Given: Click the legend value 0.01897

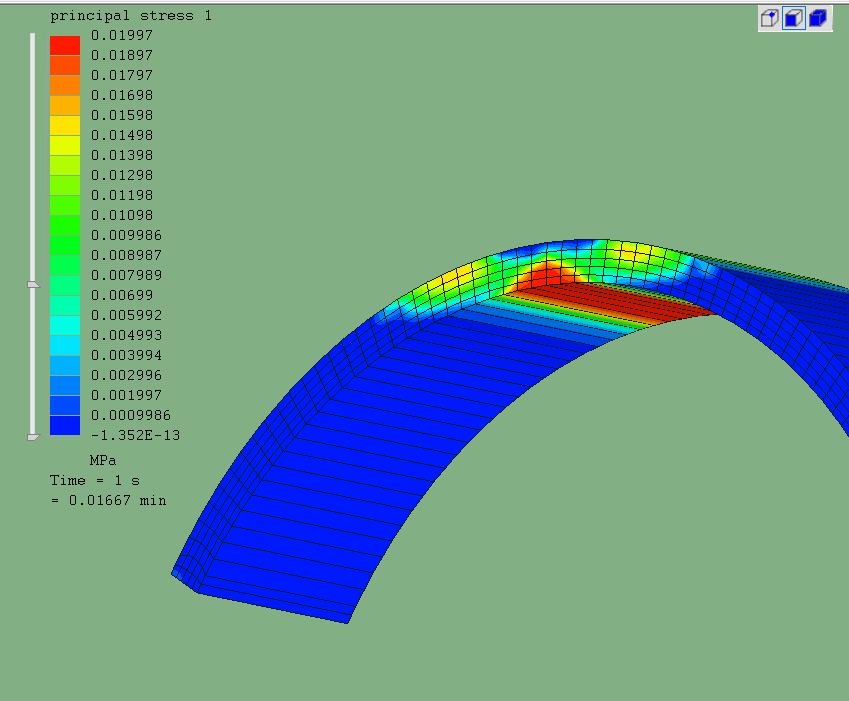Looking at the screenshot, I should (122, 55).
